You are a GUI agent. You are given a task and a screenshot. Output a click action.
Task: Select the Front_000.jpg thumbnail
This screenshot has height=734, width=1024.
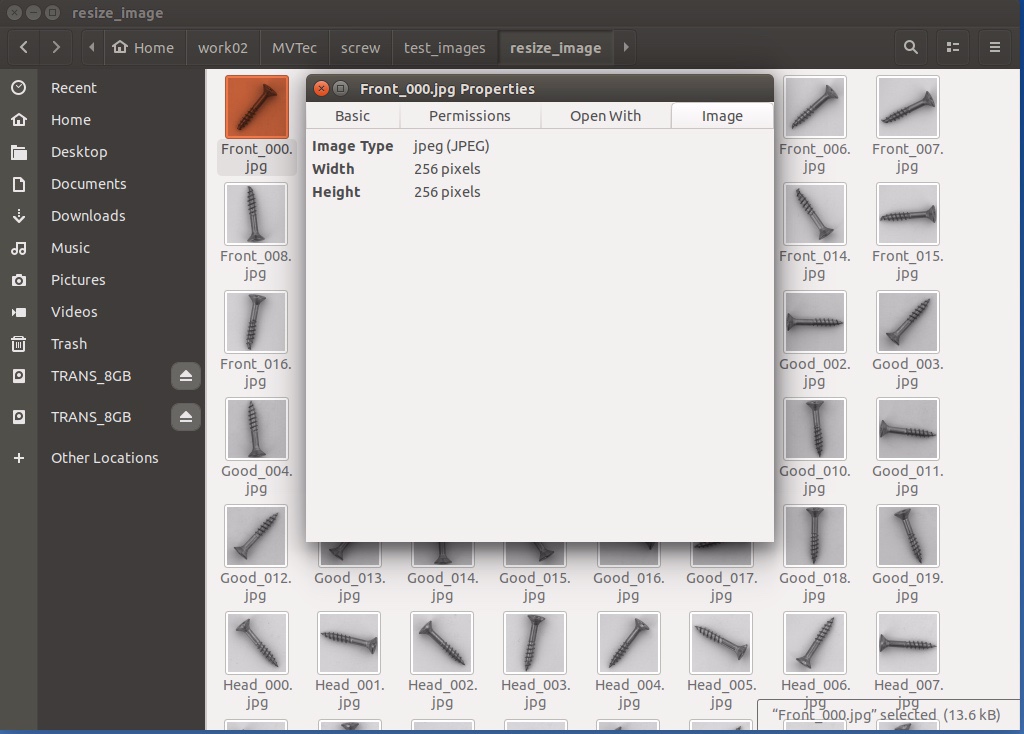[257, 107]
